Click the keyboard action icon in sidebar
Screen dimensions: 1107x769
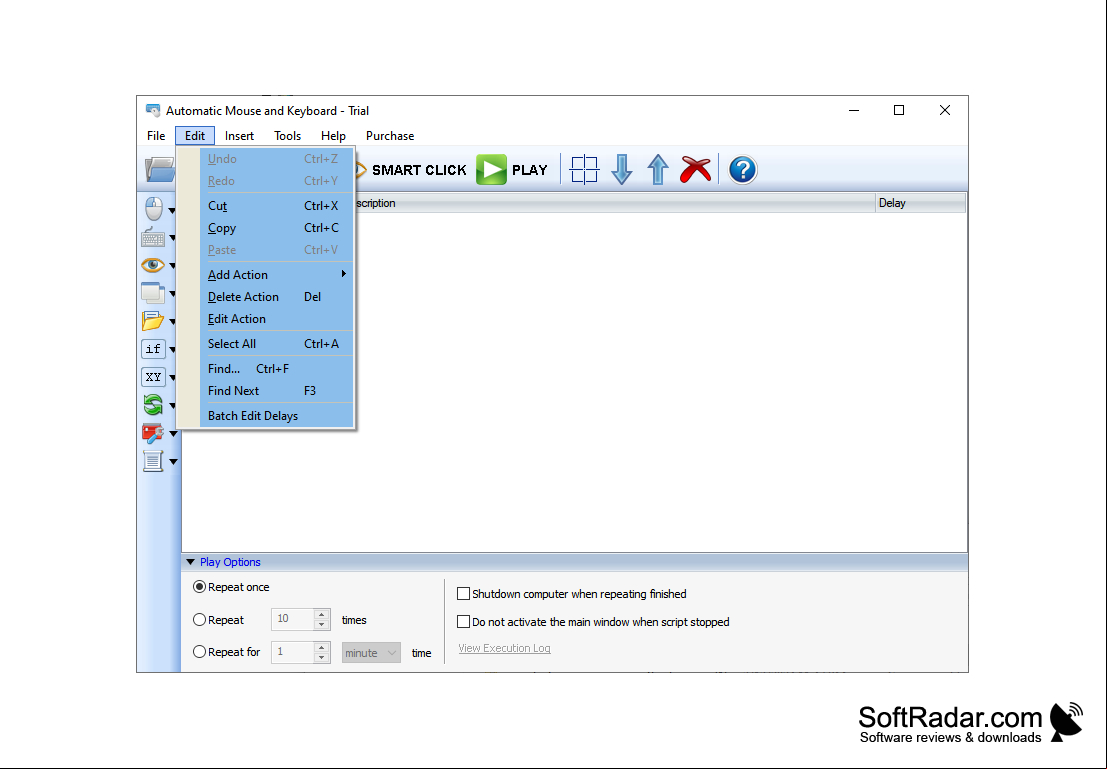coord(153,237)
